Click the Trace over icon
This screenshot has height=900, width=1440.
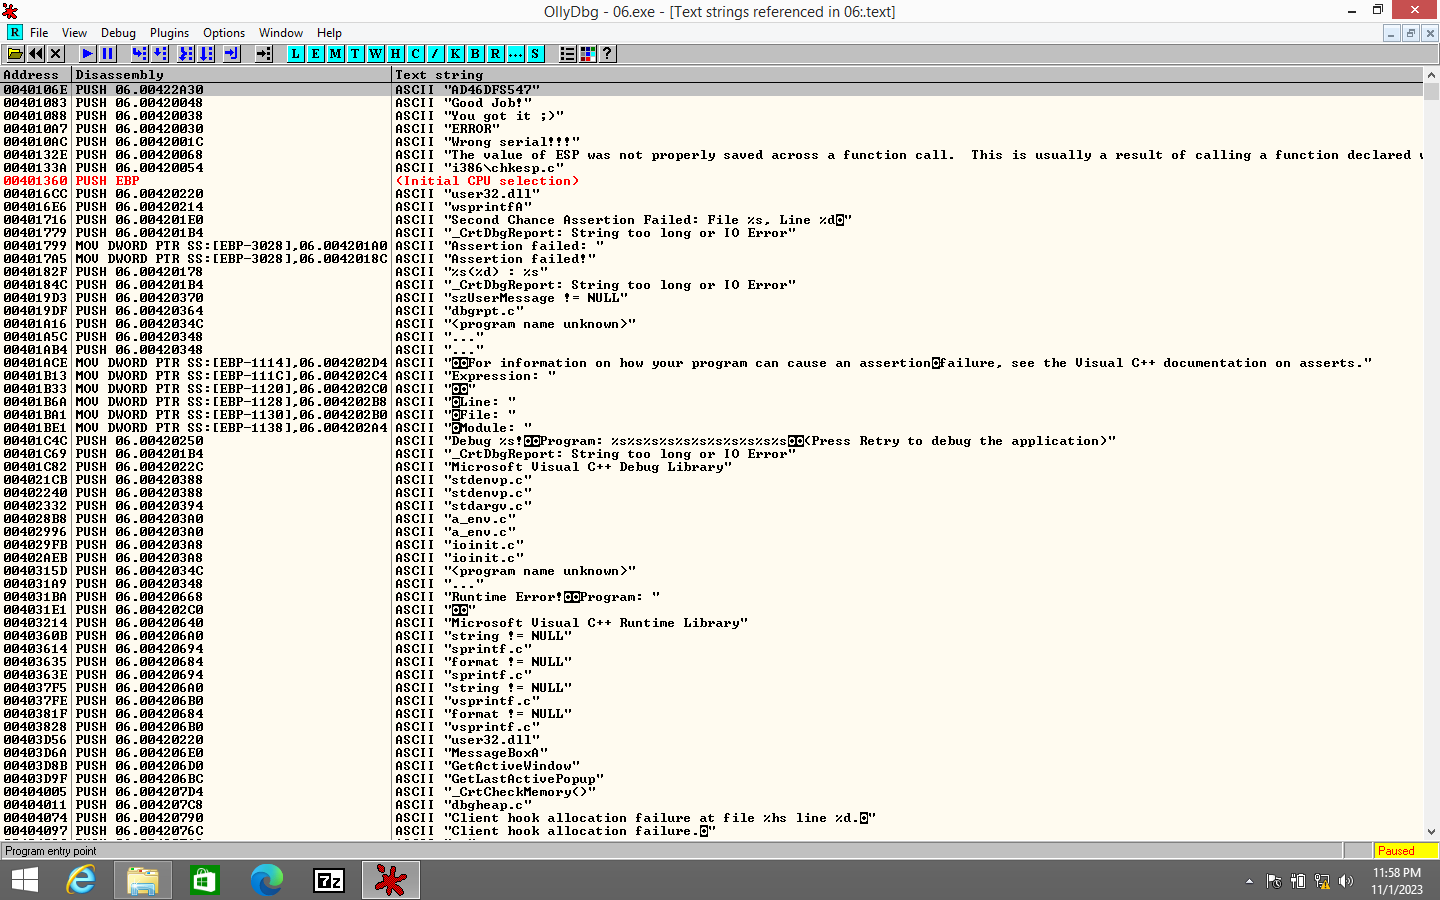206,54
